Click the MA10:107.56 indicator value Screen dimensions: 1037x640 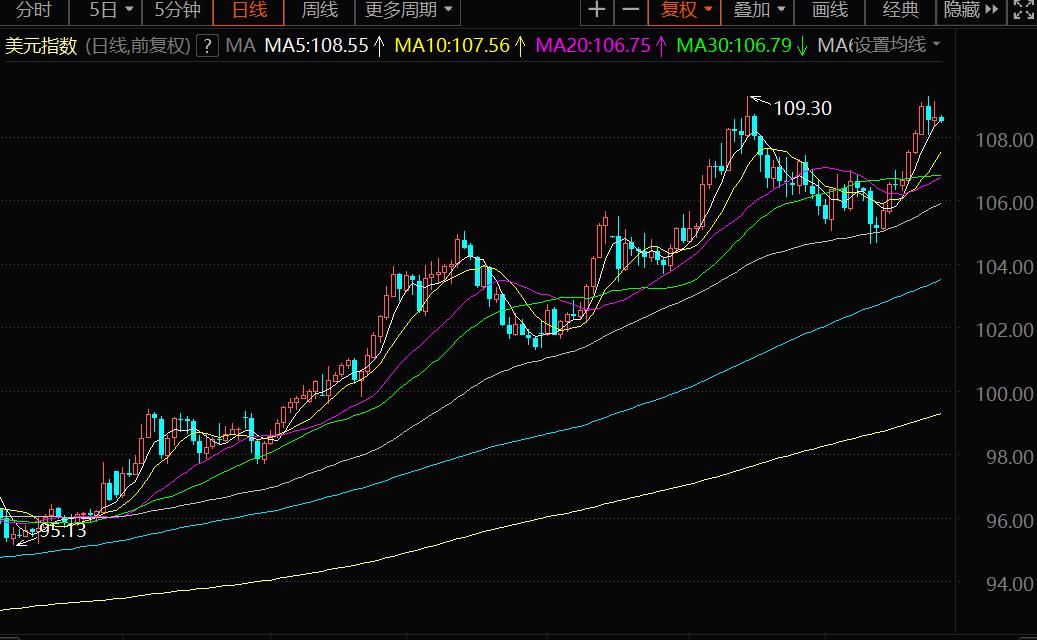point(452,46)
